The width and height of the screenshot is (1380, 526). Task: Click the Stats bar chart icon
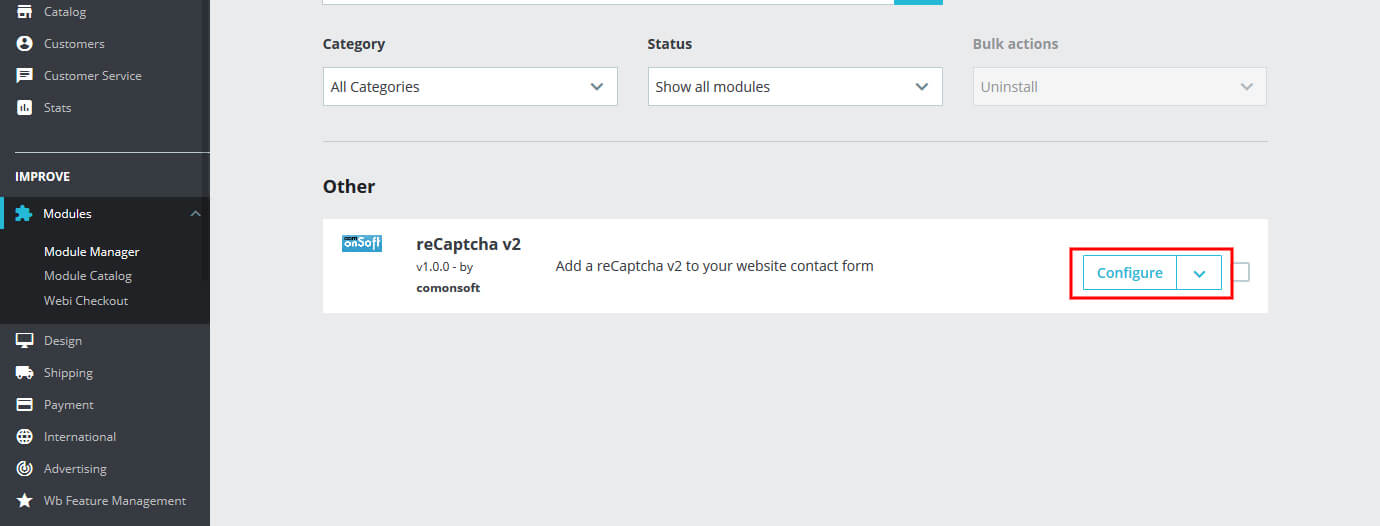coord(25,108)
